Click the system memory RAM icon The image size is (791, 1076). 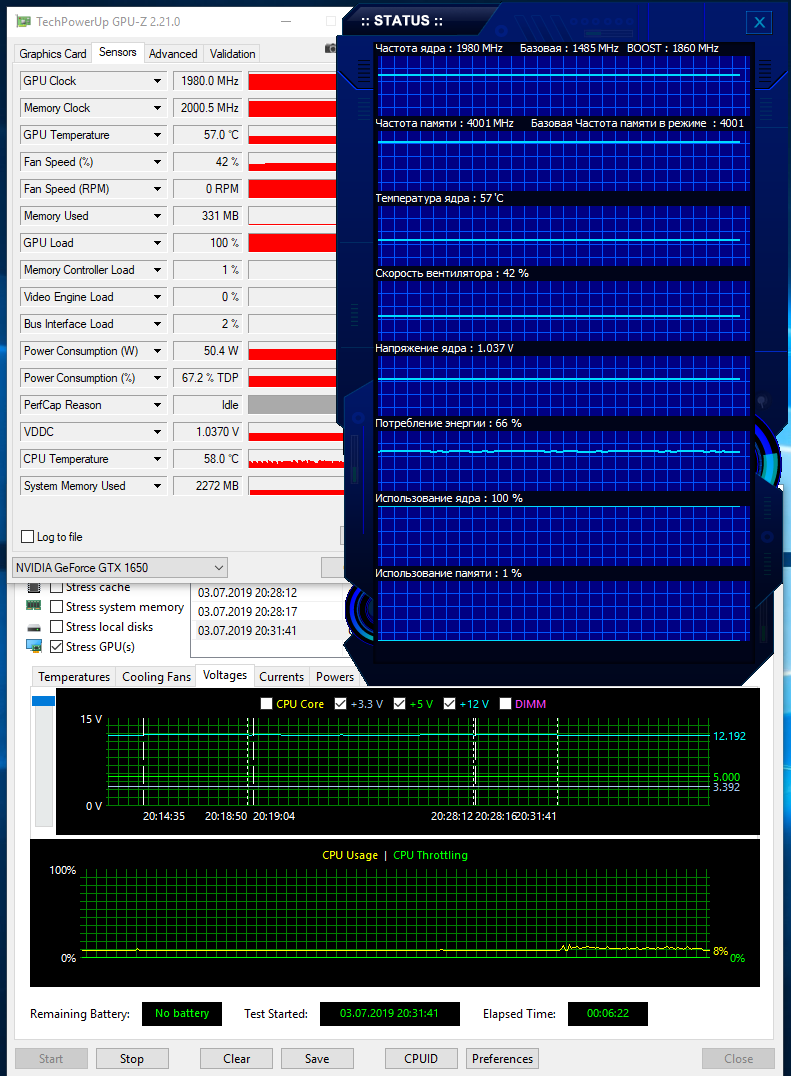[34, 606]
